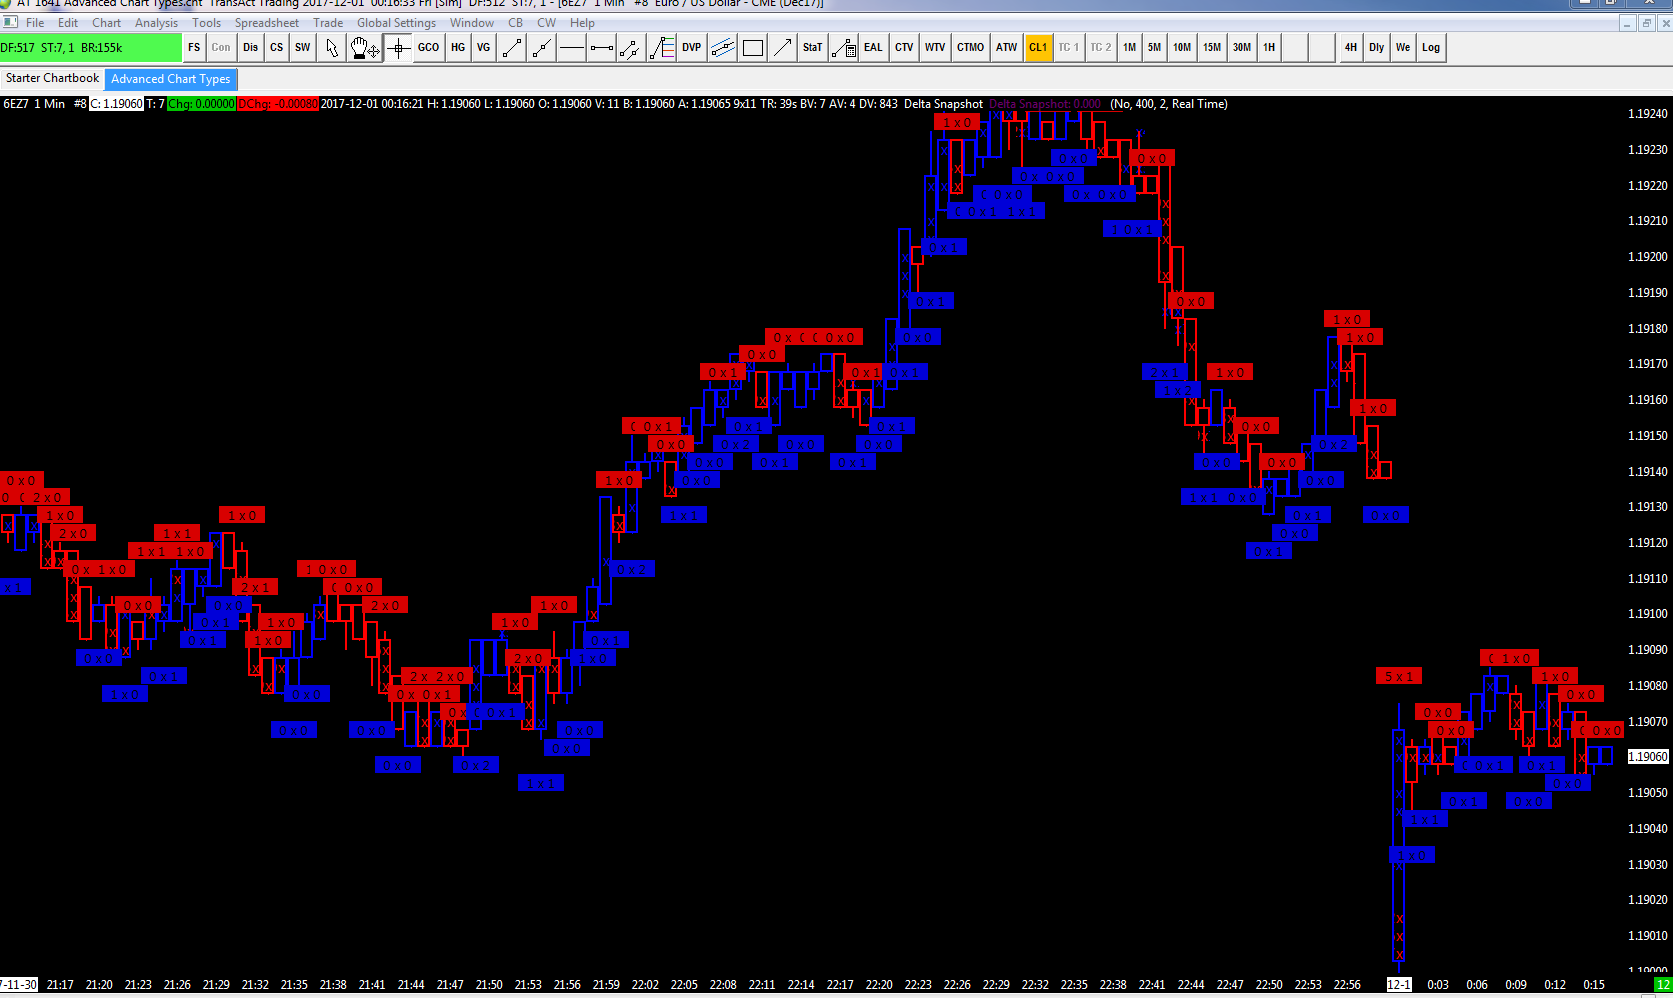Open the Global Settings menu
This screenshot has height=998, width=1673.
click(396, 23)
